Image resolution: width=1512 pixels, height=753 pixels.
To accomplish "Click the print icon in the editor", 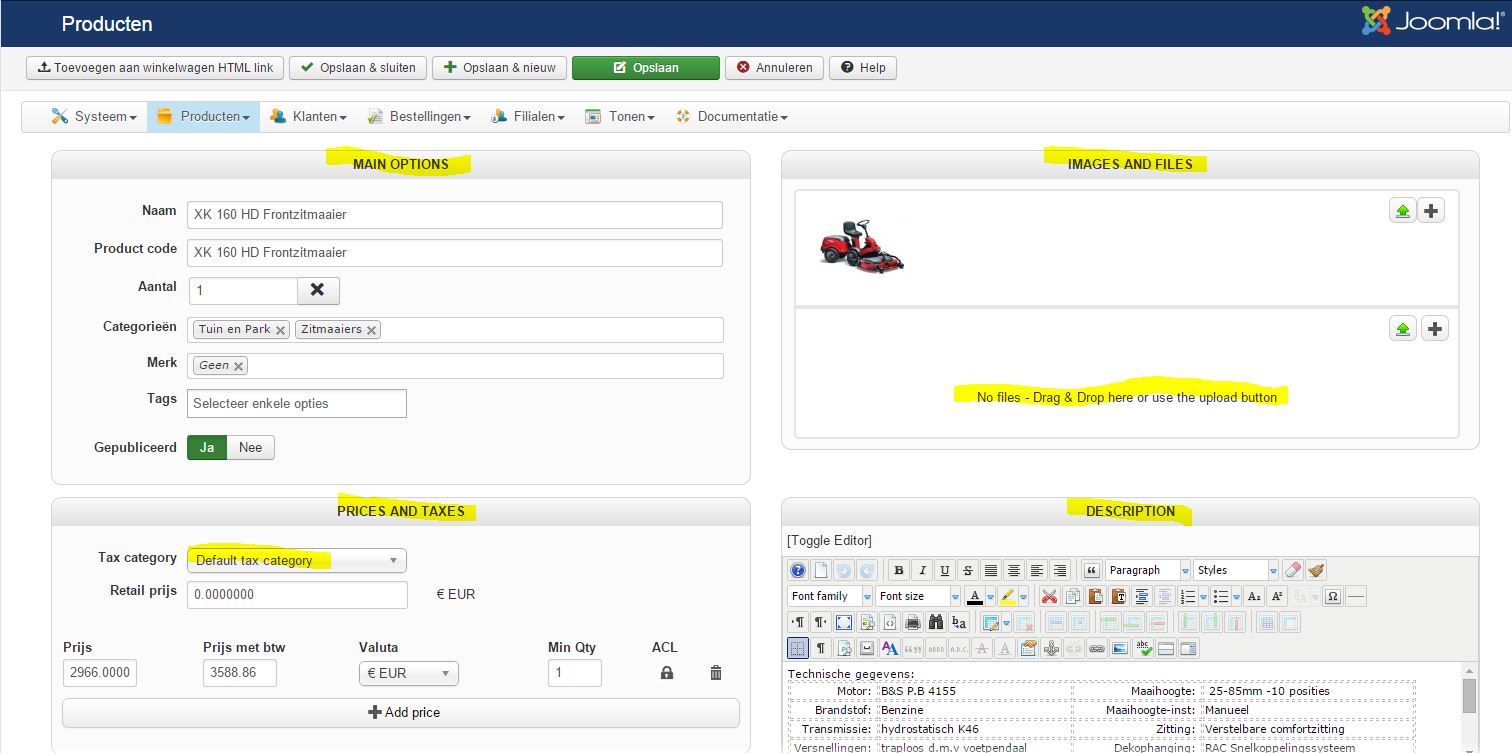I will (913, 622).
